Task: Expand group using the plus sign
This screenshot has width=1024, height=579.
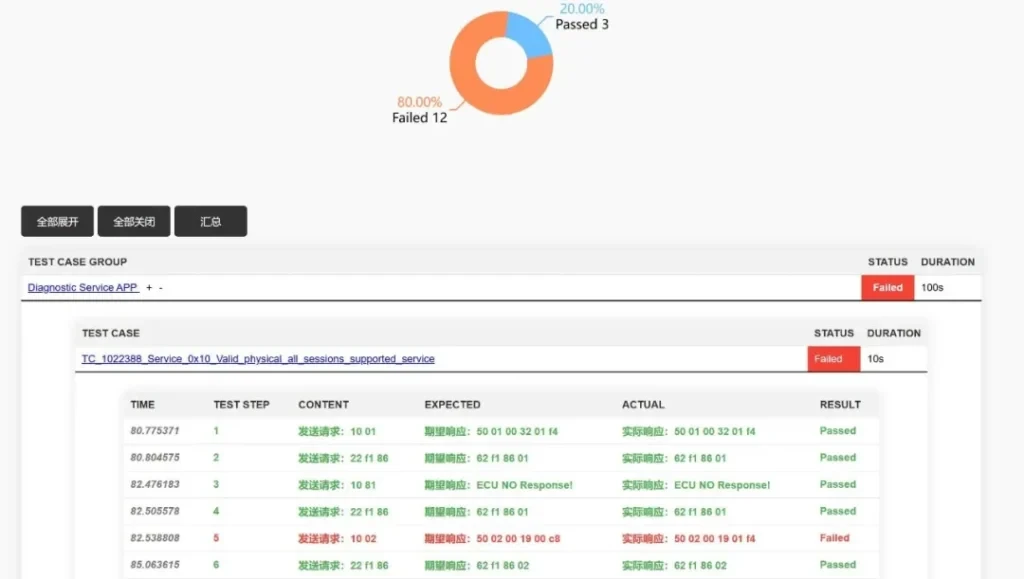Action: pyautogui.click(x=149, y=288)
